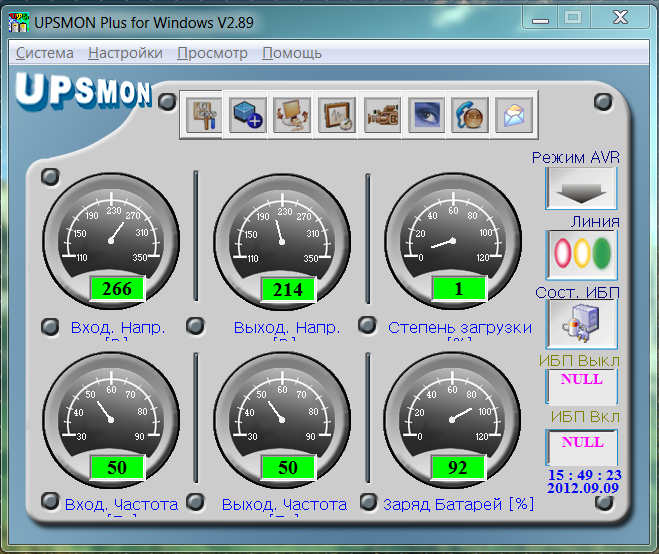Click the Режим AVR label

pyautogui.click(x=576, y=158)
